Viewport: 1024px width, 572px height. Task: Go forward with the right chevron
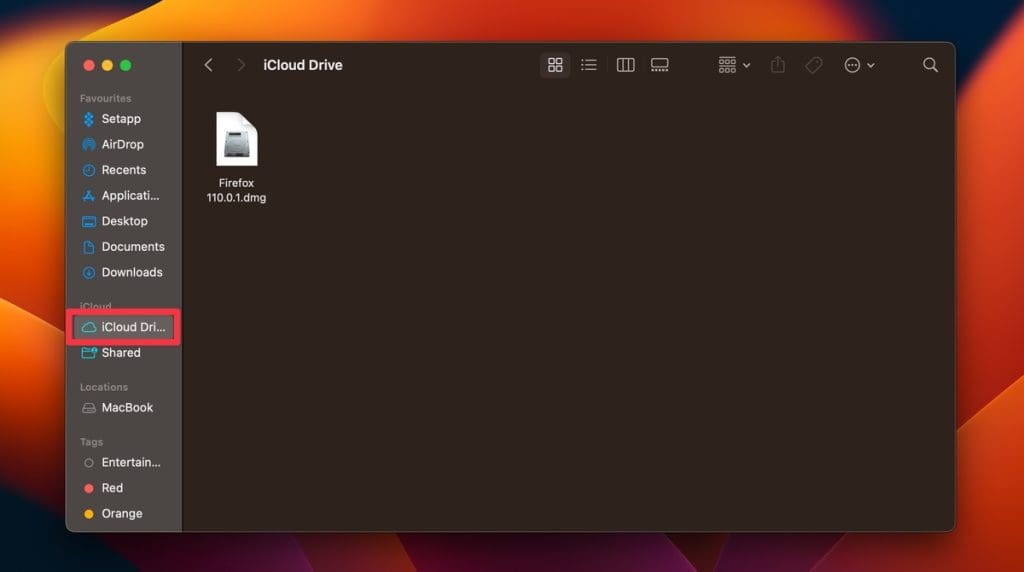tap(241, 65)
